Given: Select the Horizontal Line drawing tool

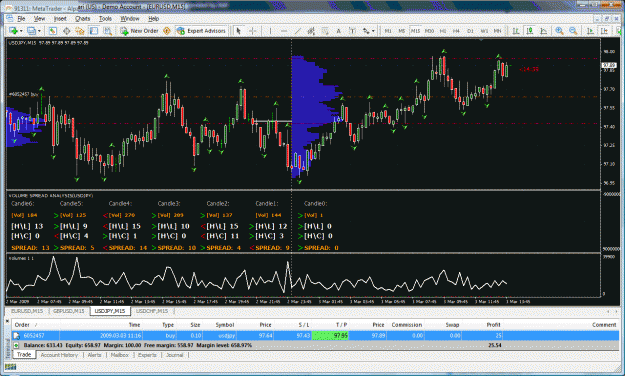Looking at the screenshot, I should point(284,31).
